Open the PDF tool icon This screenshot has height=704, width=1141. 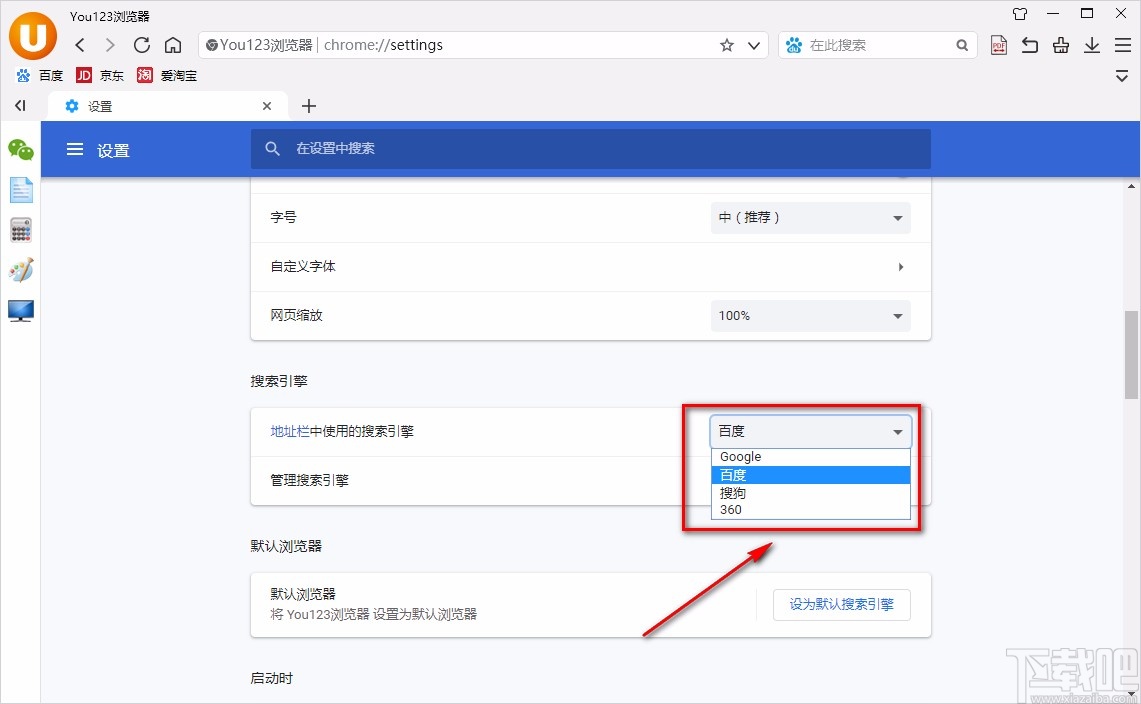click(999, 45)
